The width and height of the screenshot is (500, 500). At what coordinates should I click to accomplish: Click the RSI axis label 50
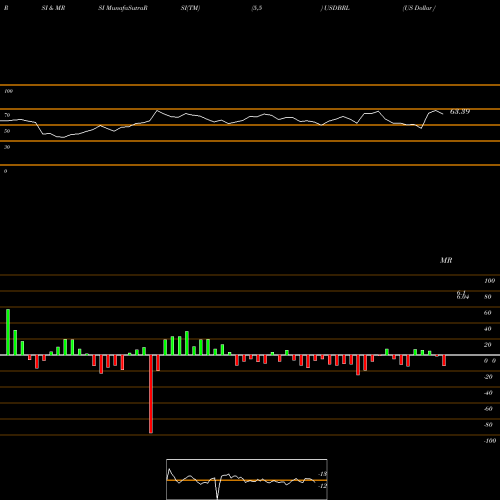coord(7,131)
